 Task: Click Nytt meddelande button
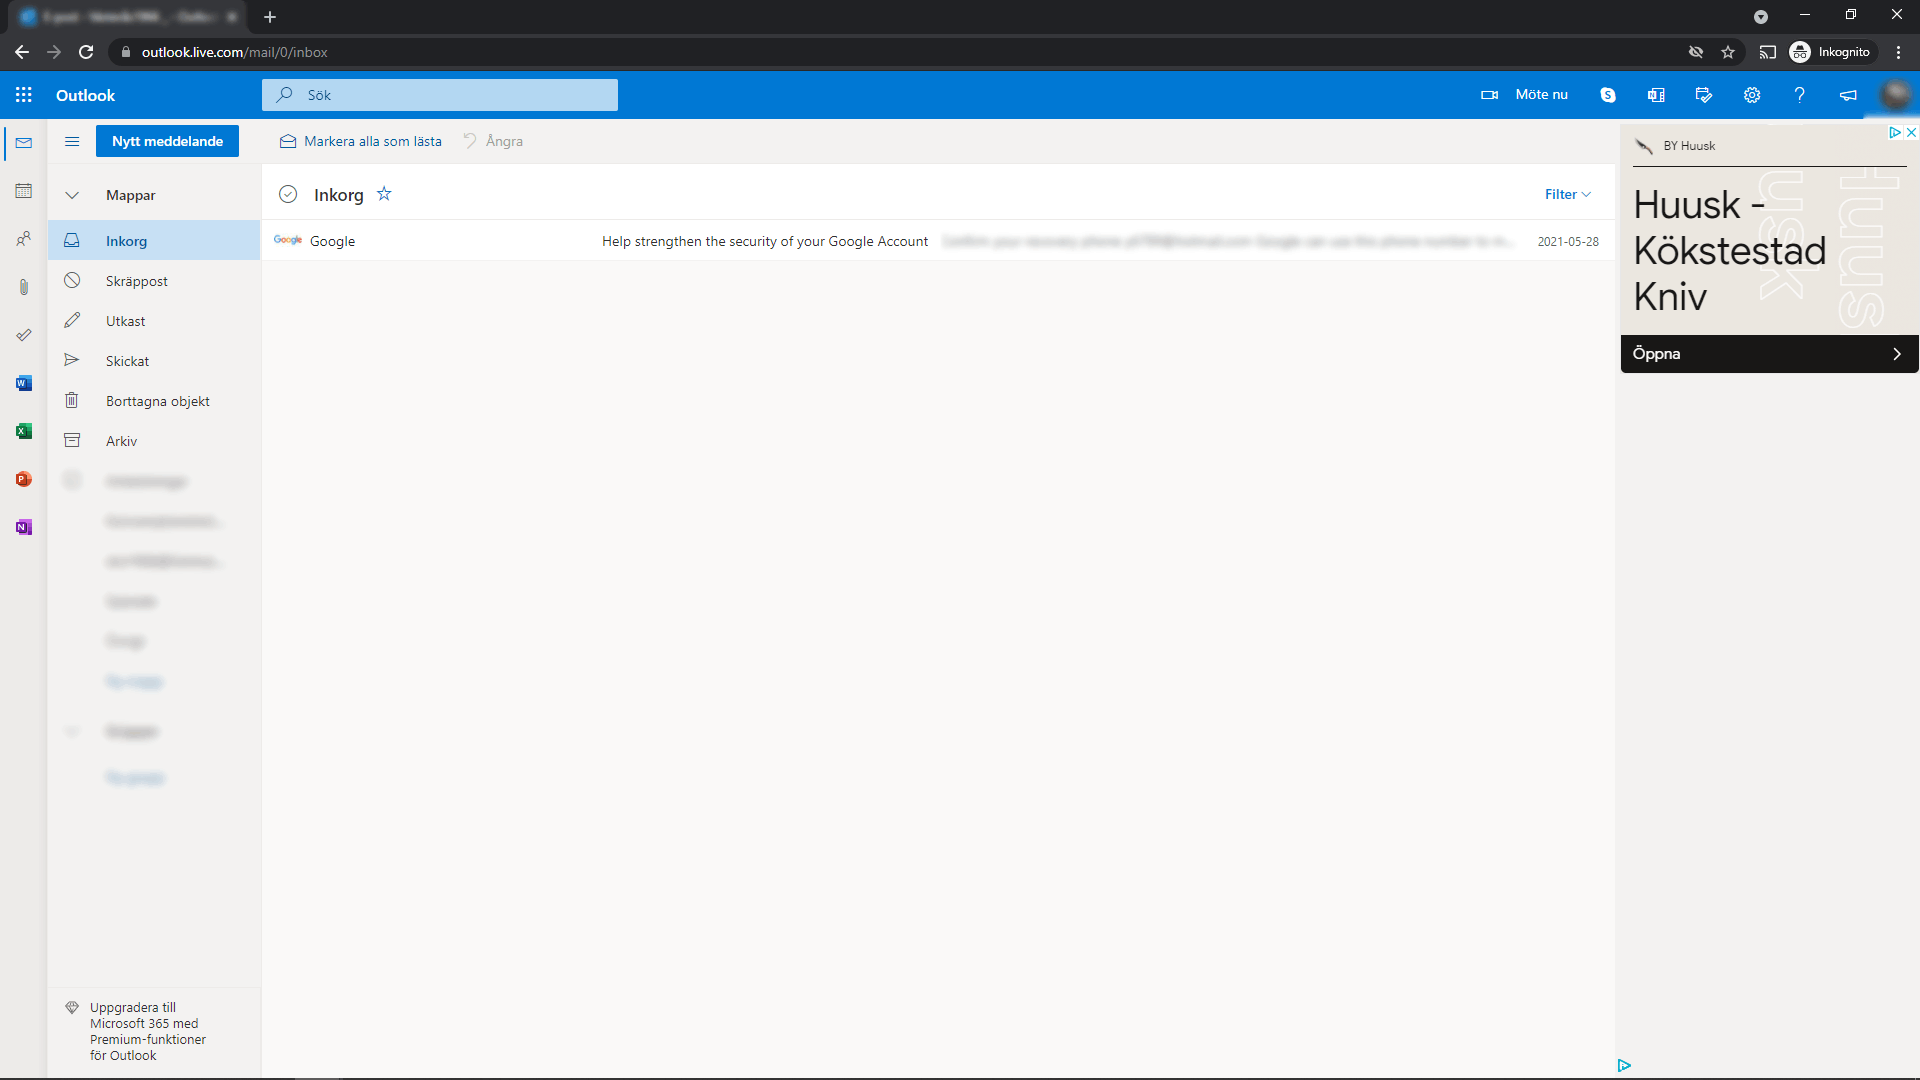click(167, 141)
